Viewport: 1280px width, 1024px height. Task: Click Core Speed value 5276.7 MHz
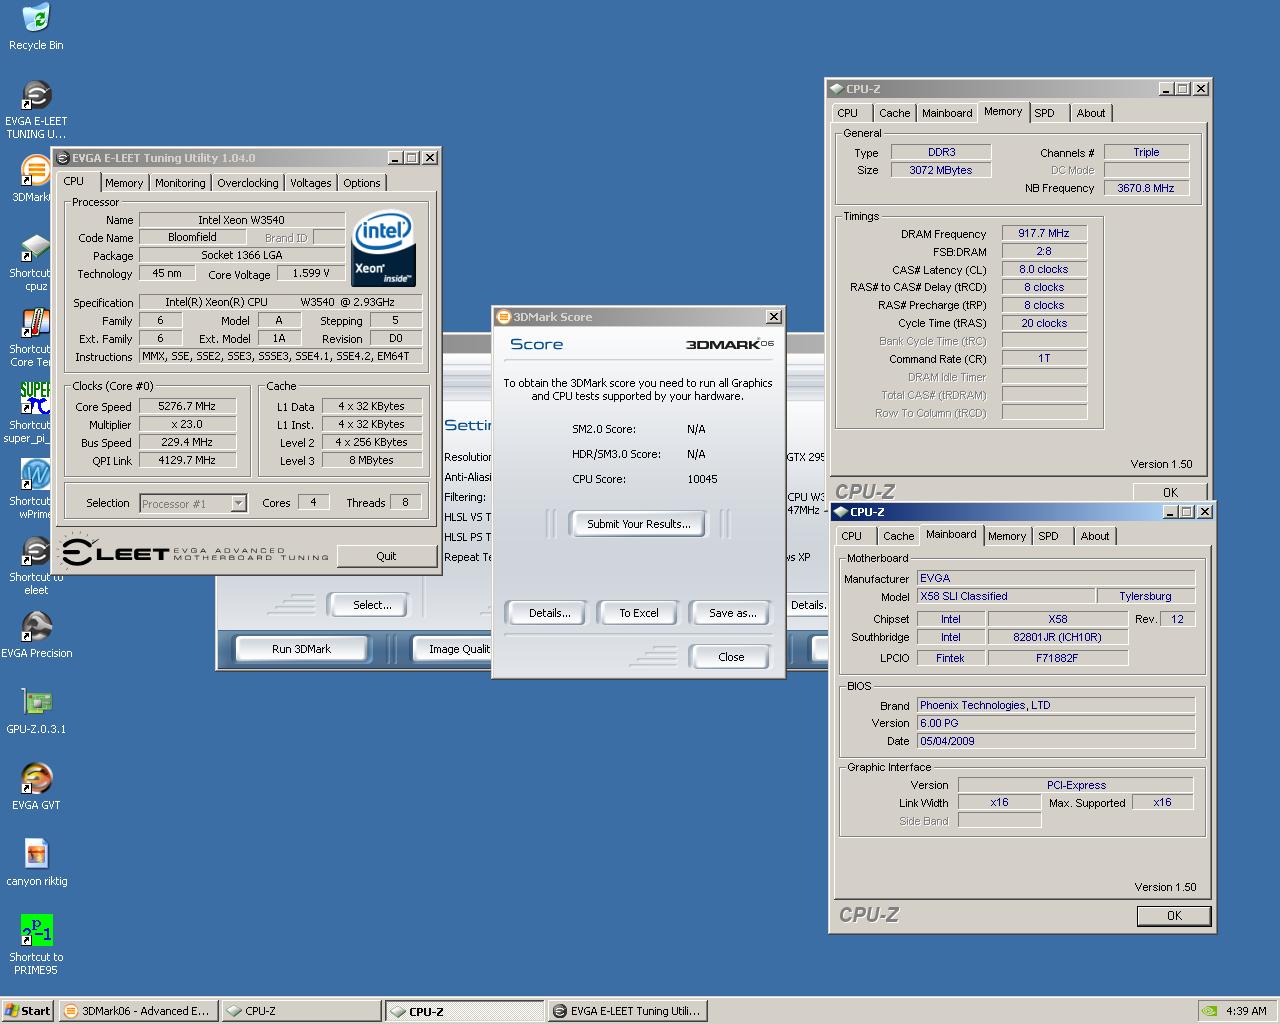pyautogui.click(x=188, y=406)
